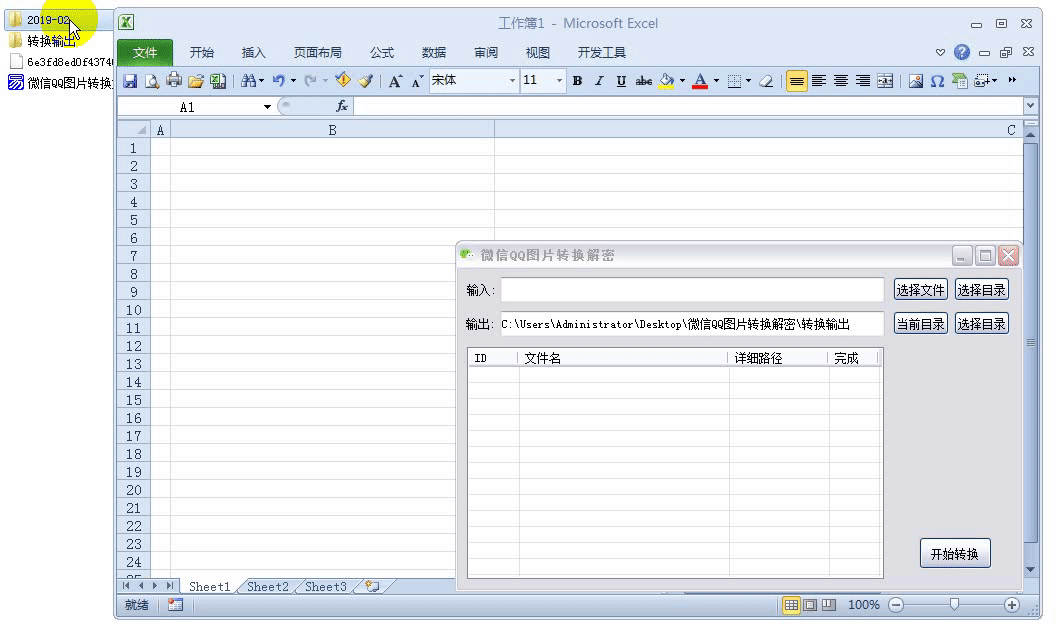This screenshot has height=628, width=1056.
Task: Switch to the 插入 ribbon tab
Action: pos(253,53)
